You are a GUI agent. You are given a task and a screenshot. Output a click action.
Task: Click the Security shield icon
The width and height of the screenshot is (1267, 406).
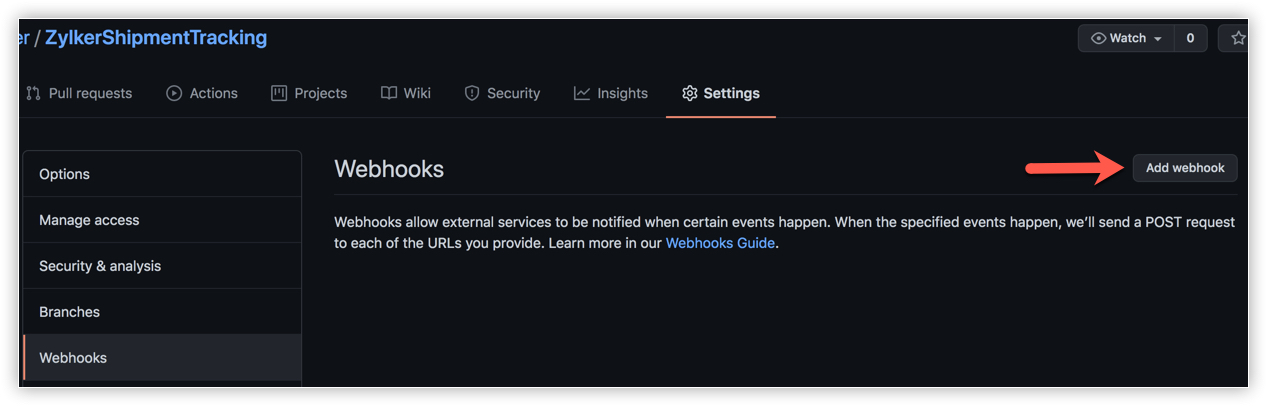[x=472, y=93]
